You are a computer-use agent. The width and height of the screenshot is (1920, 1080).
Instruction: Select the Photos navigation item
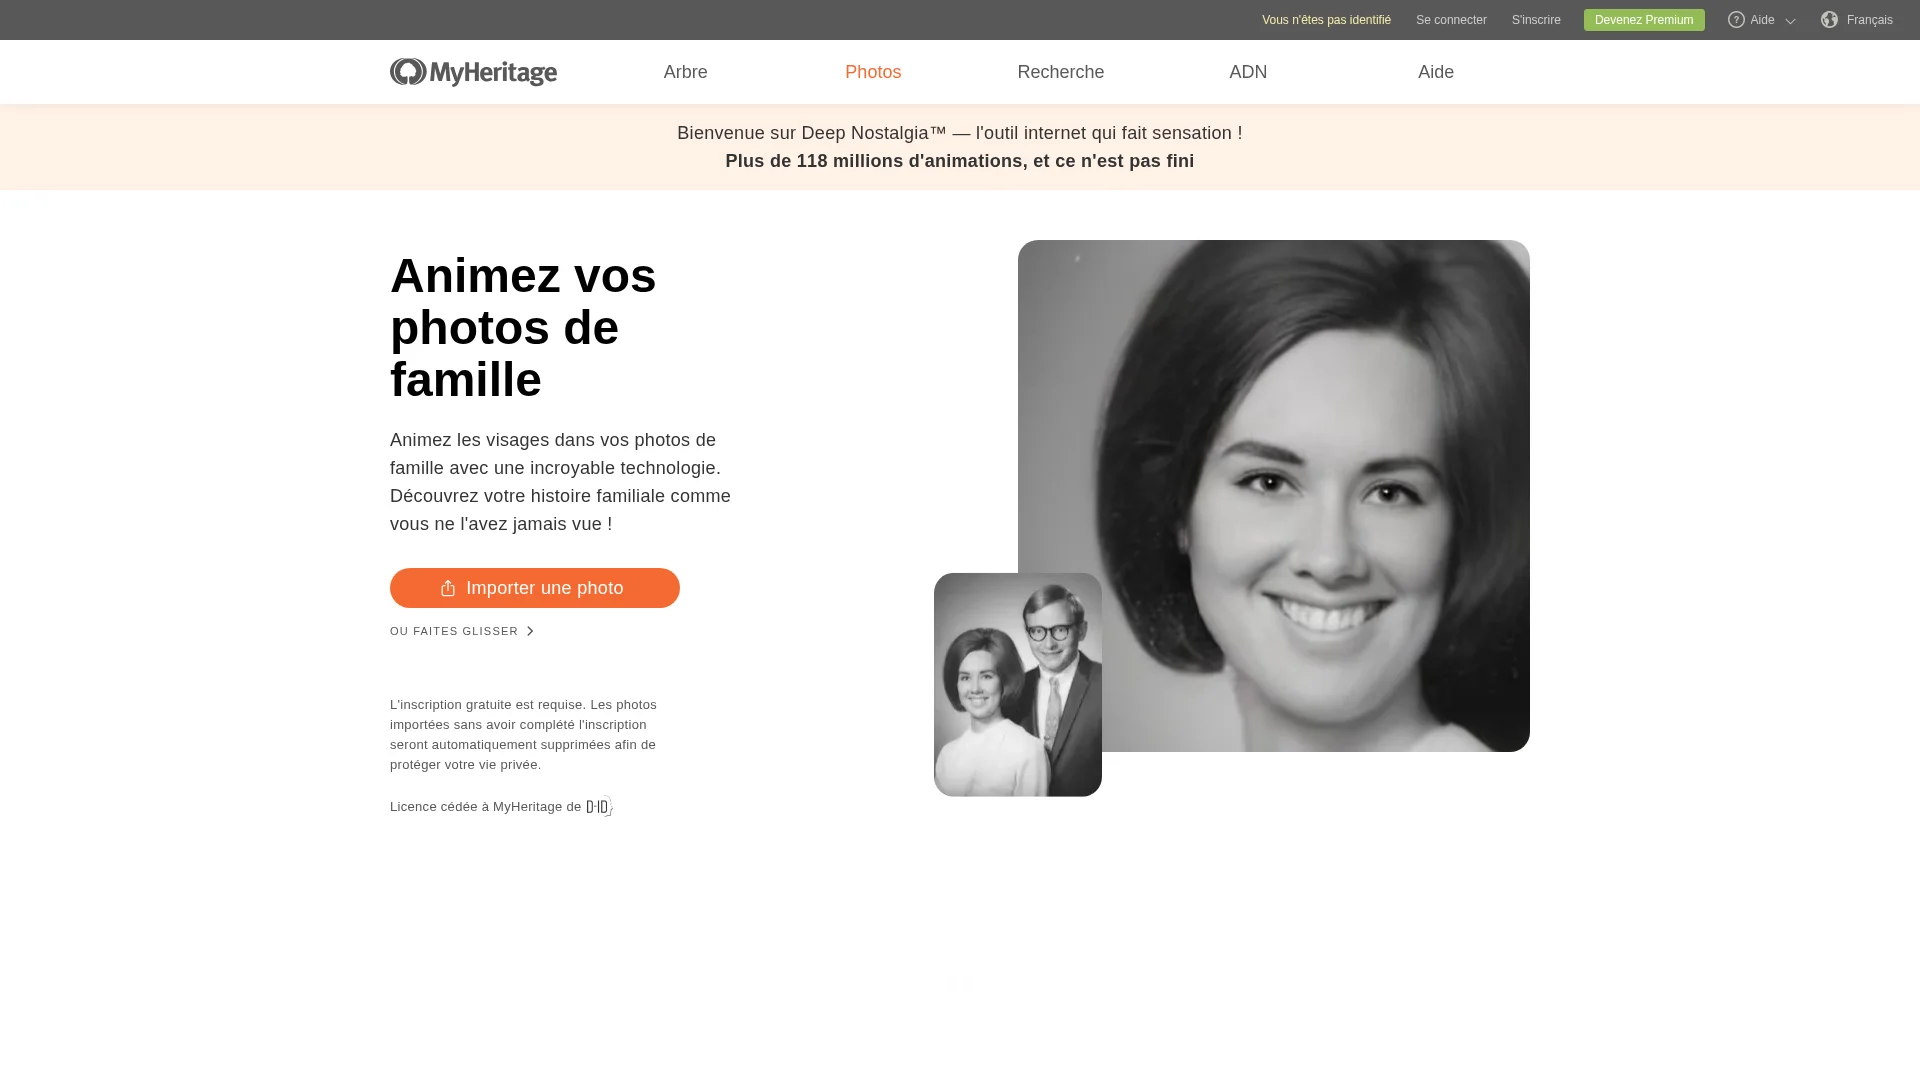[873, 72]
